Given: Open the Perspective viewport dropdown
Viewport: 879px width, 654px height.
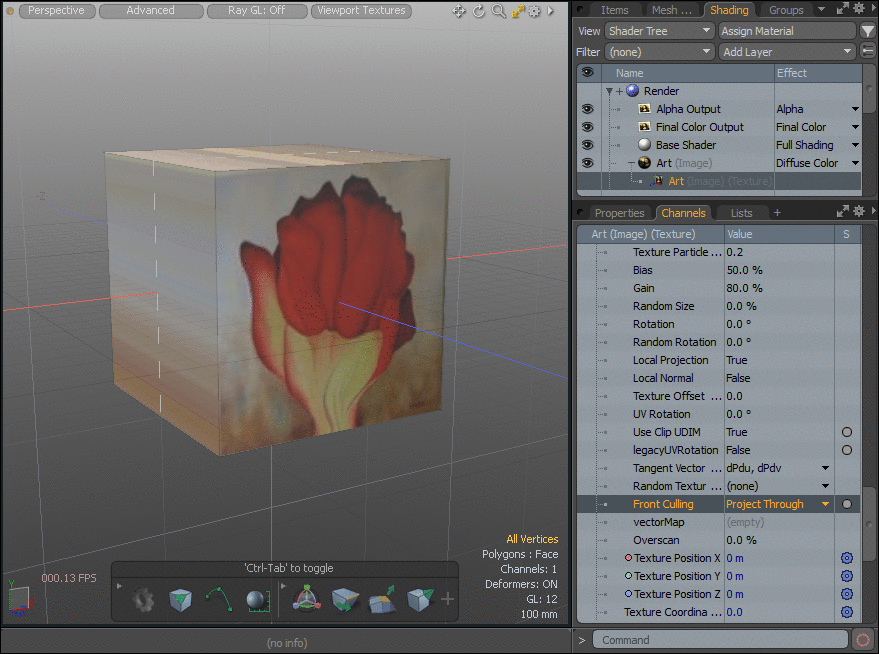Looking at the screenshot, I should pos(55,10).
